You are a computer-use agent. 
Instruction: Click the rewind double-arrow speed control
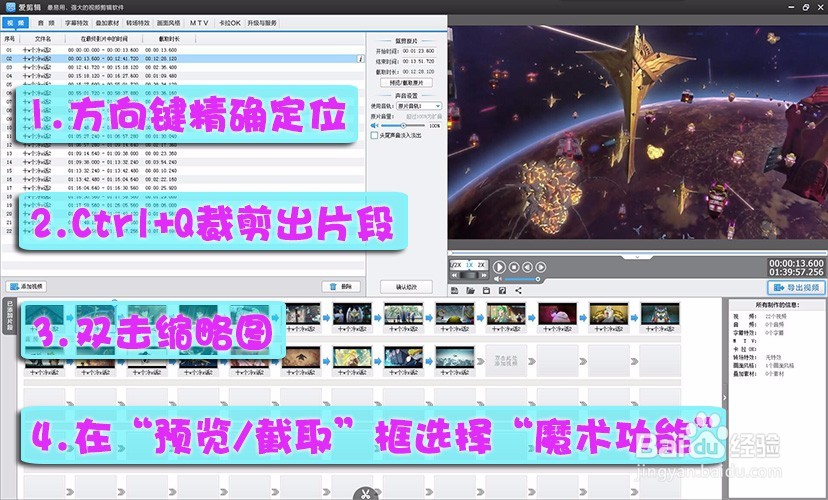pos(455,275)
